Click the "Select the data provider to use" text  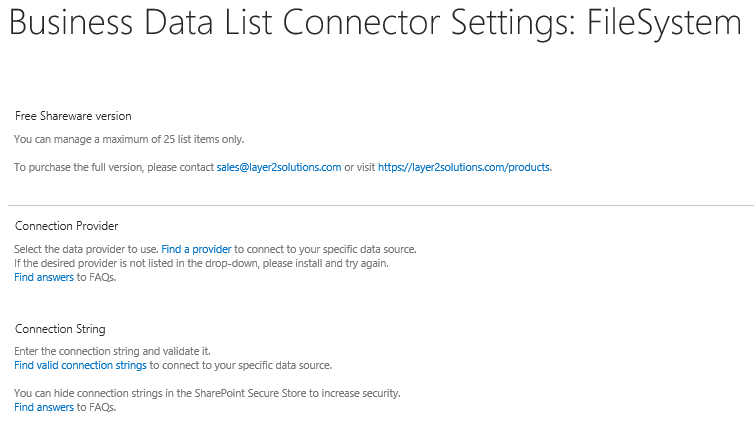tap(86, 249)
